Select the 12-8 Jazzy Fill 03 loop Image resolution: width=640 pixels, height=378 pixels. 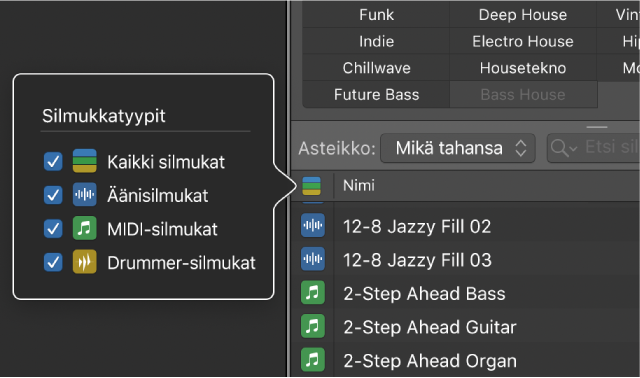[465, 259]
